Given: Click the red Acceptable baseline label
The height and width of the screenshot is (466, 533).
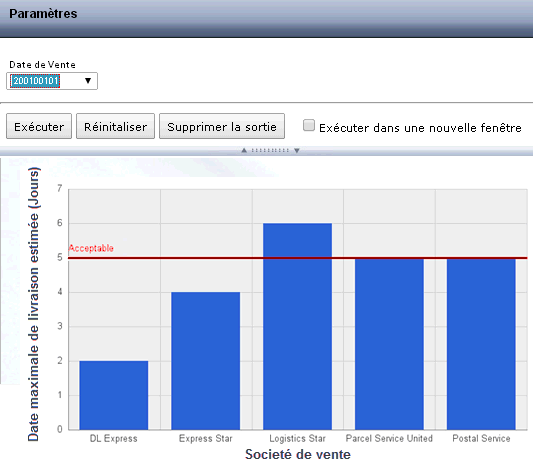Looking at the screenshot, I should pyautogui.click(x=91, y=248).
